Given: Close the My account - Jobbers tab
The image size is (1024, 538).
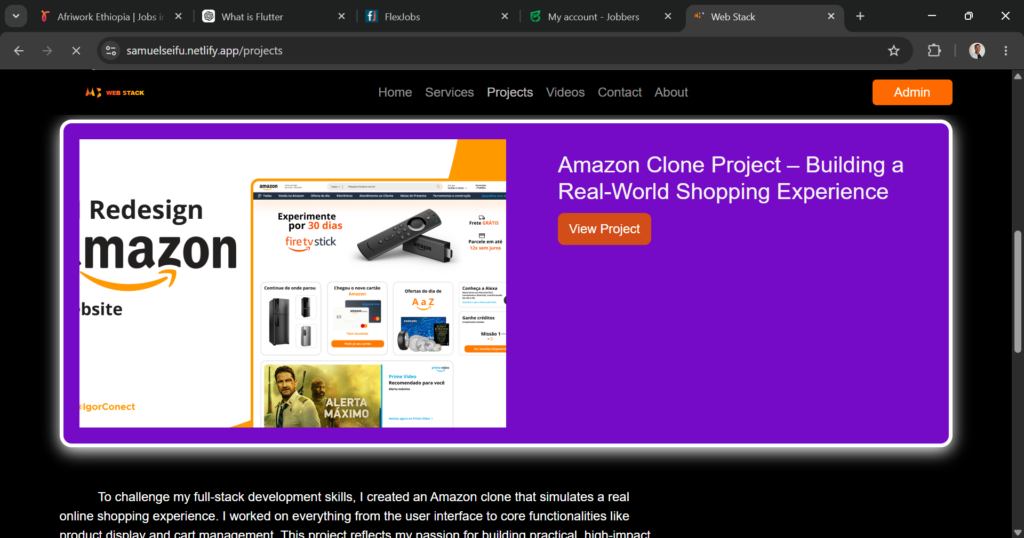Looking at the screenshot, I should click(x=667, y=16).
